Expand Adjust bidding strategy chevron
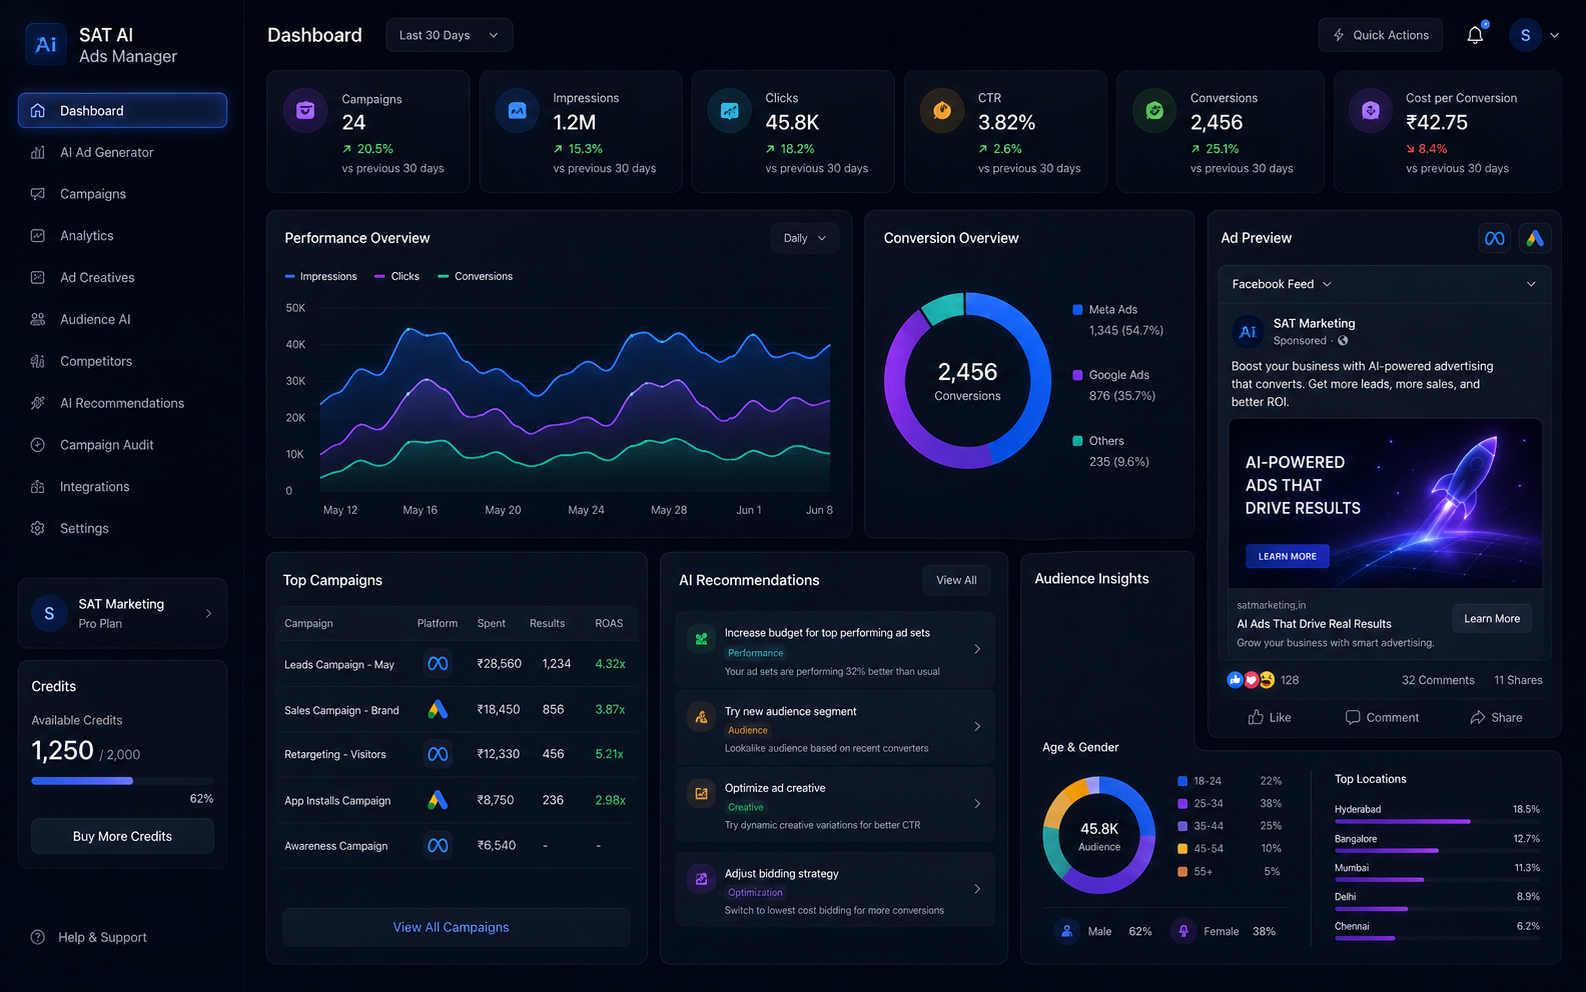Viewport: 1586px width, 992px height. [x=977, y=889]
